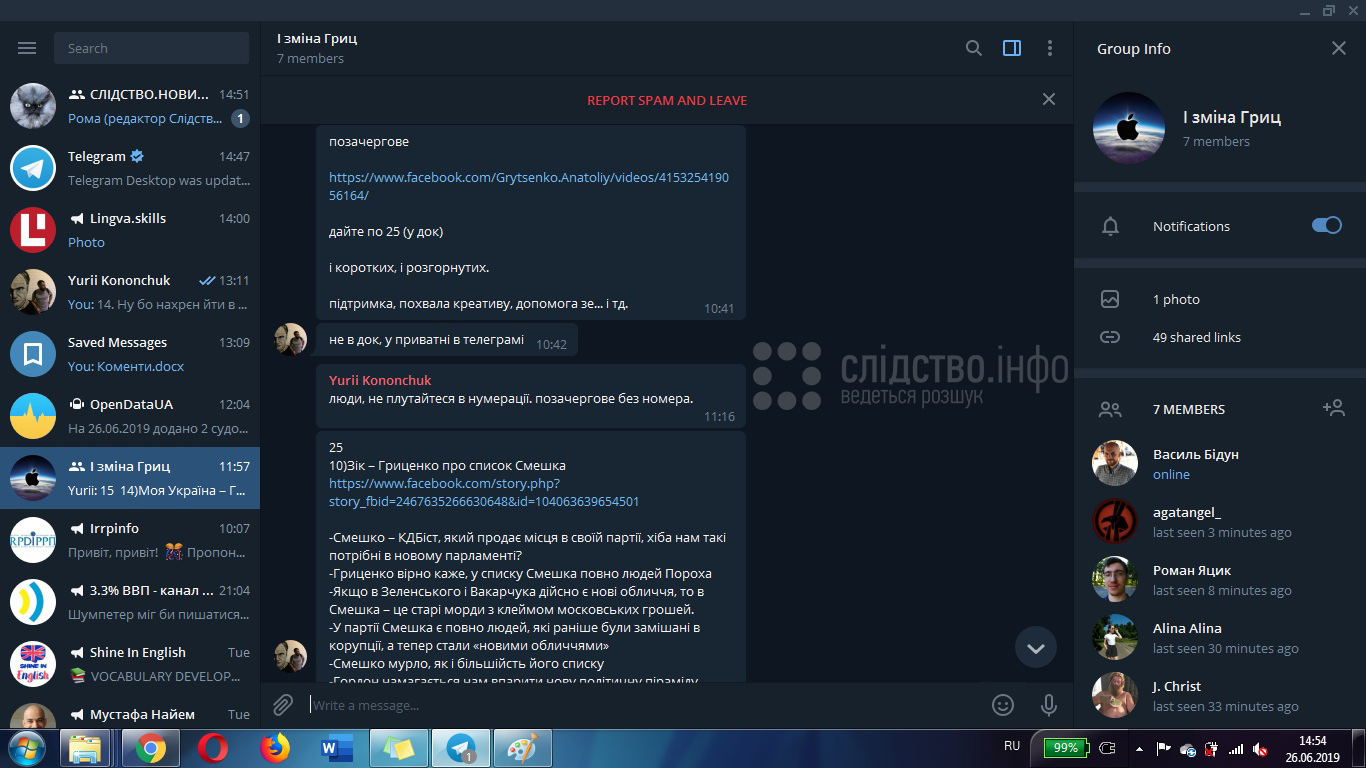Image resolution: width=1366 pixels, height=768 pixels.
Task: Open the 49 shared links list
Action: (x=1196, y=337)
